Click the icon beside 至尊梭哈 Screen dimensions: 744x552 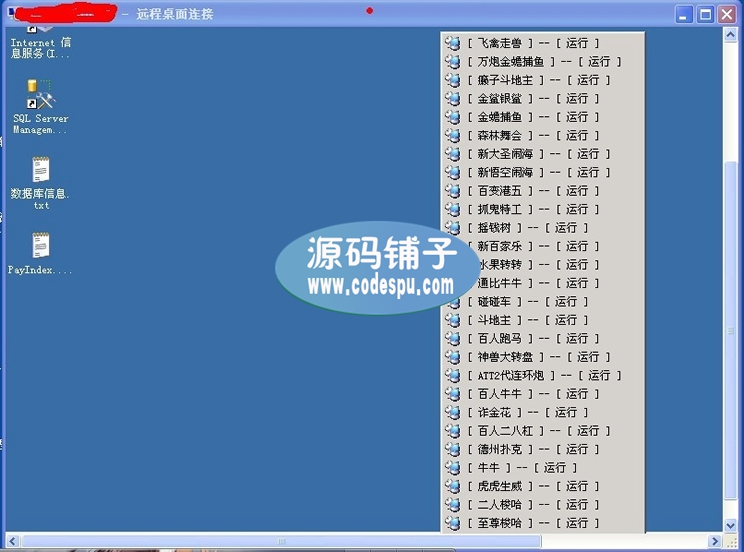pos(453,523)
